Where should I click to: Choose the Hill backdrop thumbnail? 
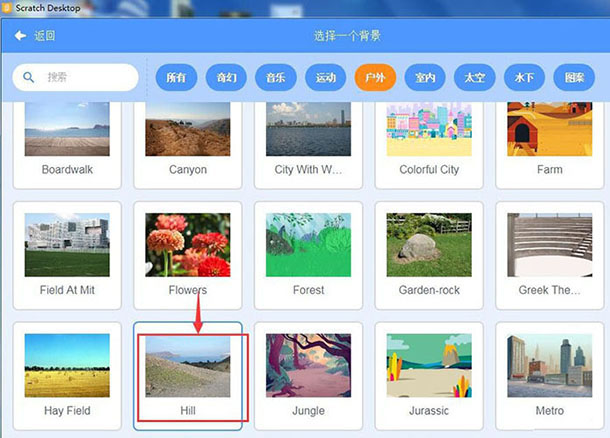[188, 366]
